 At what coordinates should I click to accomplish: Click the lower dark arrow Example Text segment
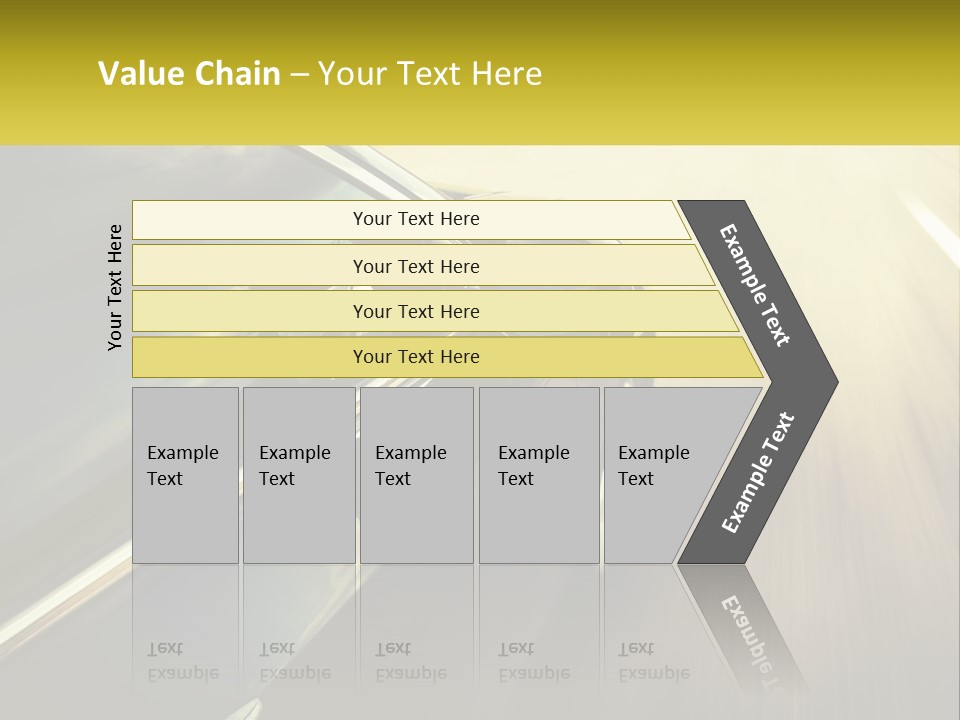coord(757,472)
